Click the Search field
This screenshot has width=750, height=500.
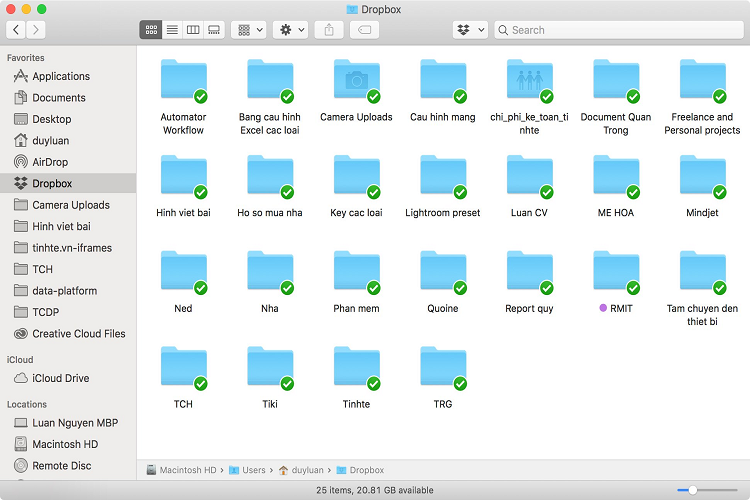[619, 30]
